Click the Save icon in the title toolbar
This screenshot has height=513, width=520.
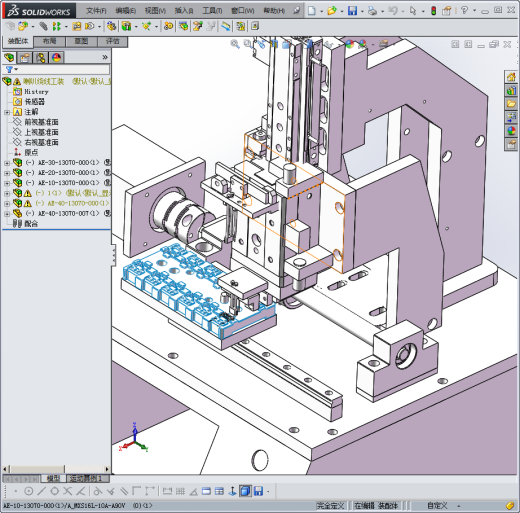352,11
